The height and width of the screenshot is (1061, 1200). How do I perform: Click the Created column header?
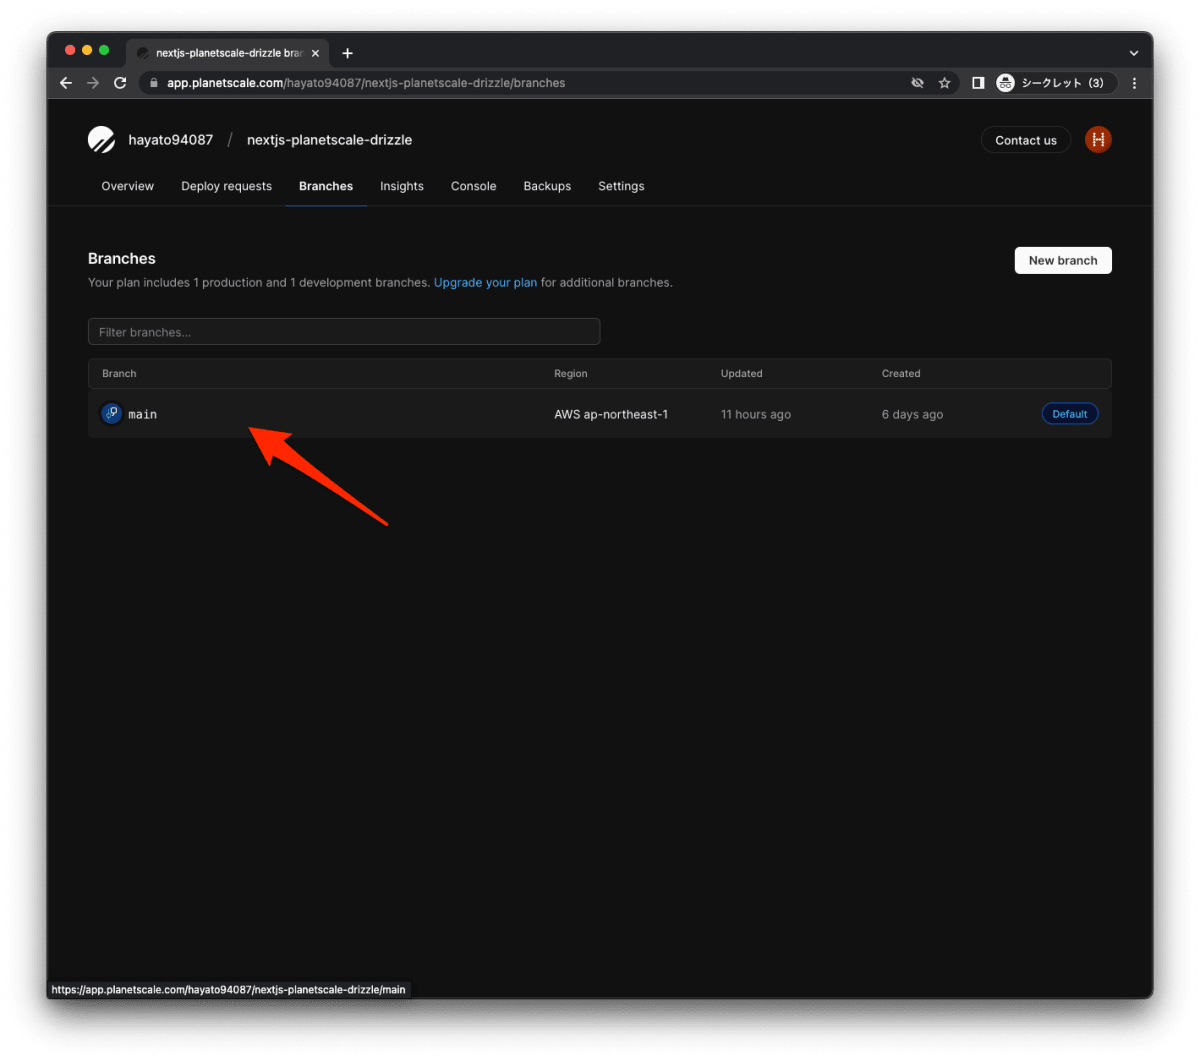pyautogui.click(x=901, y=374)
